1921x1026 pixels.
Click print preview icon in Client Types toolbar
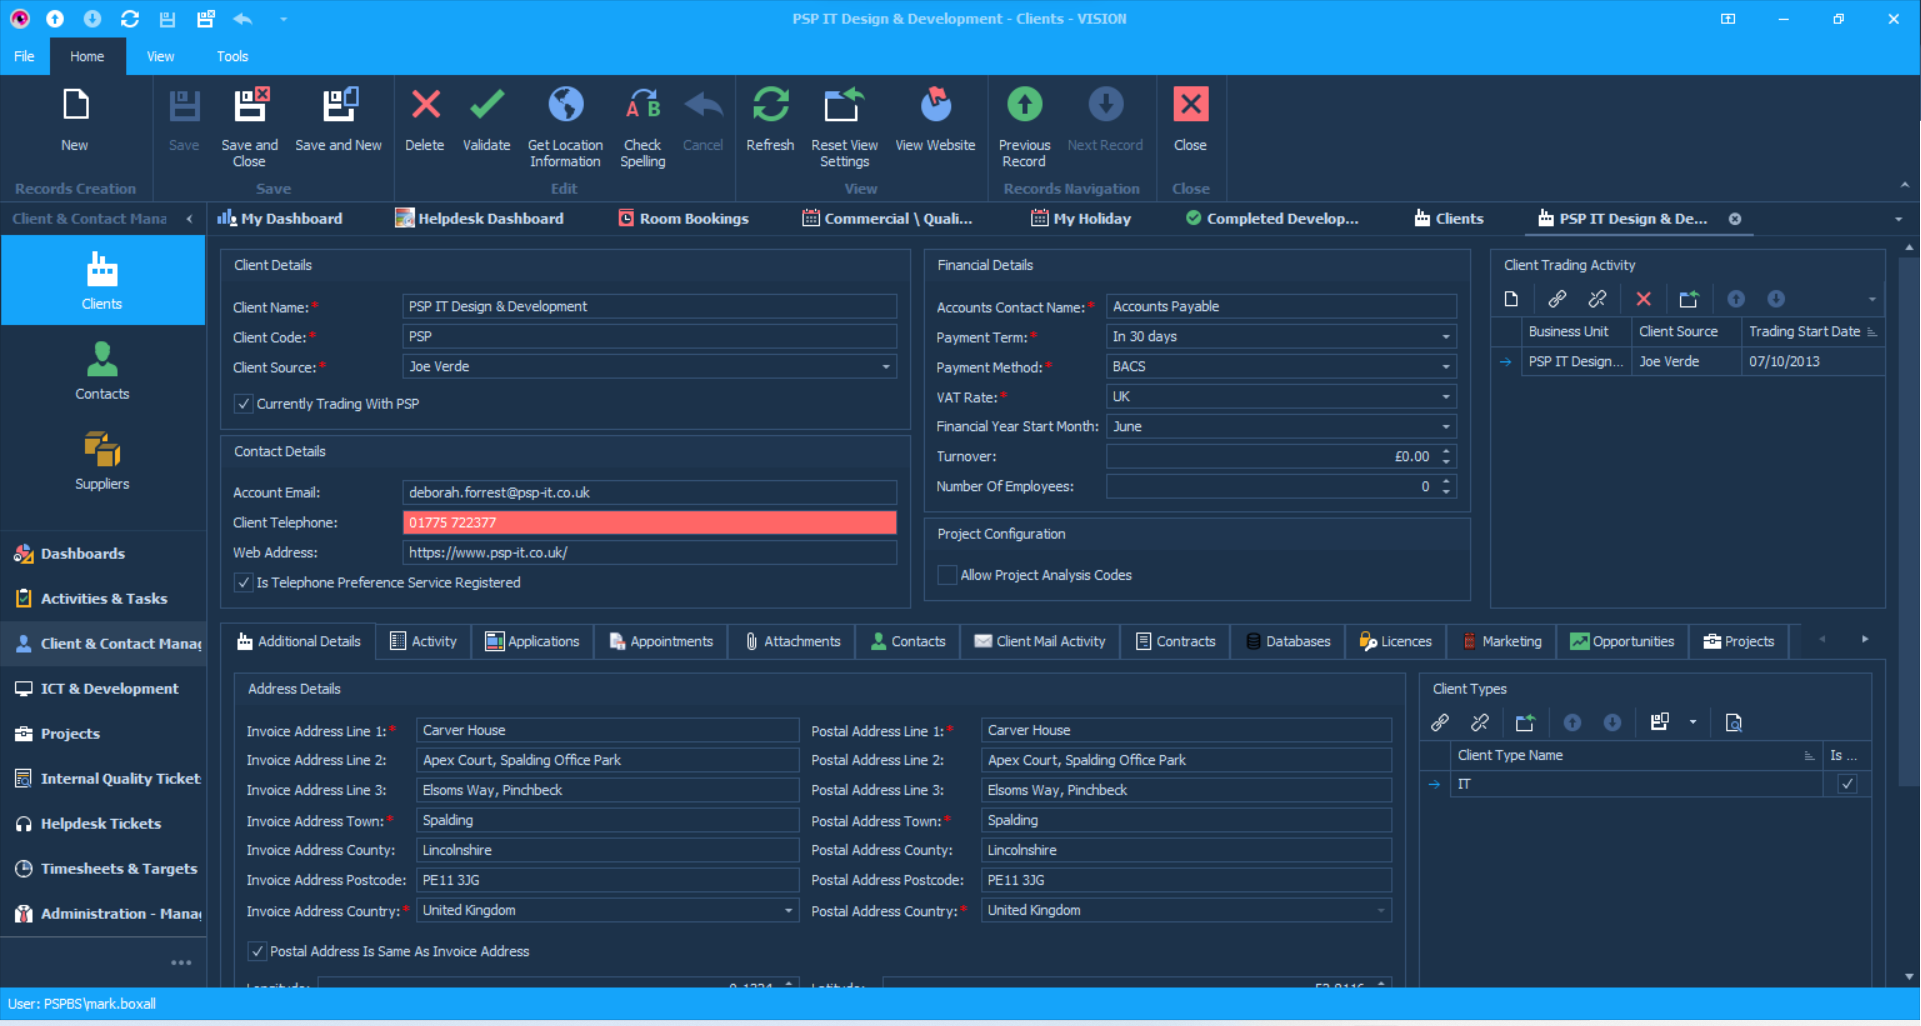point(1734,722)
